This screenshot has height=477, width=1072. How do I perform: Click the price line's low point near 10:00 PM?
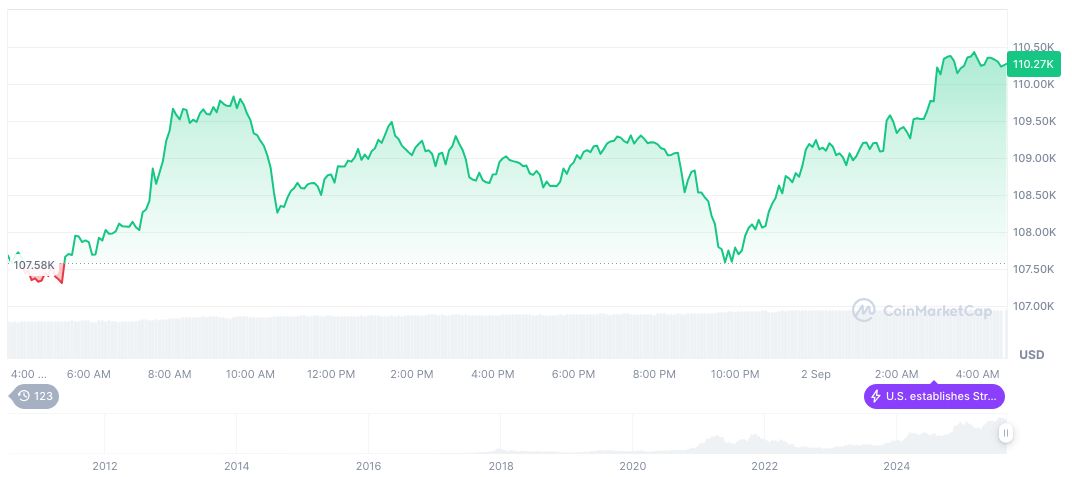click(727, 262)
